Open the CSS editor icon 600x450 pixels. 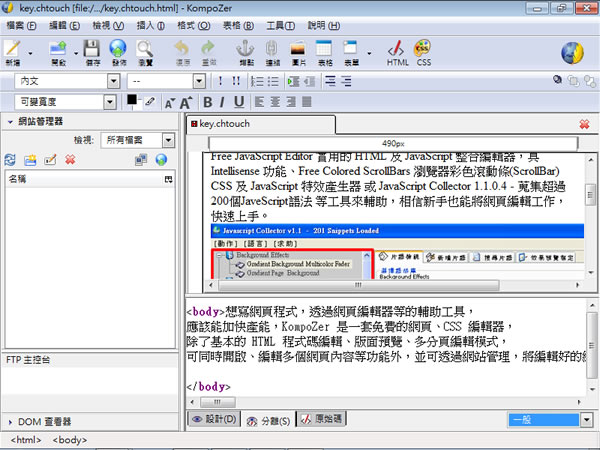(x=423, y=50)
